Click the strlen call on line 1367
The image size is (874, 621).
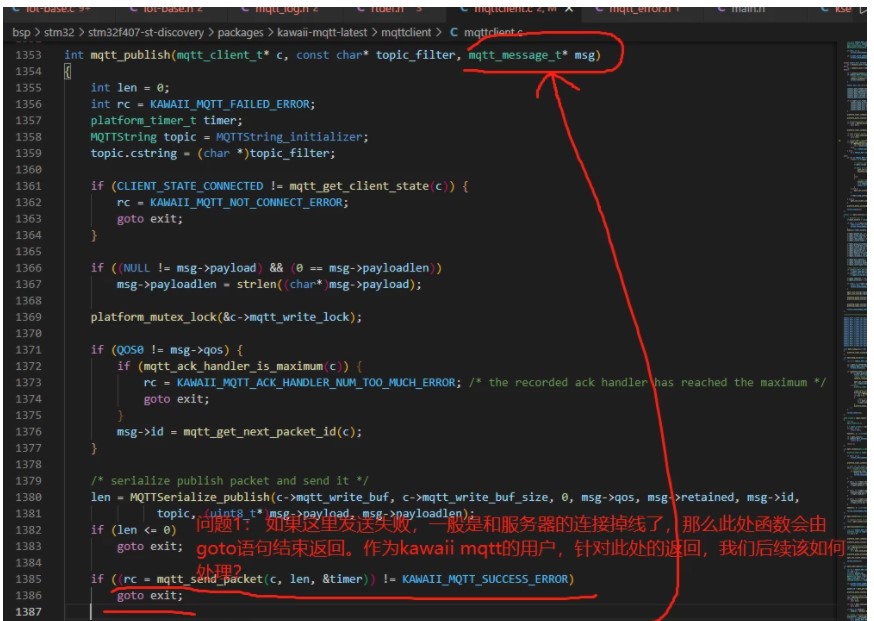tap(256, 284)
